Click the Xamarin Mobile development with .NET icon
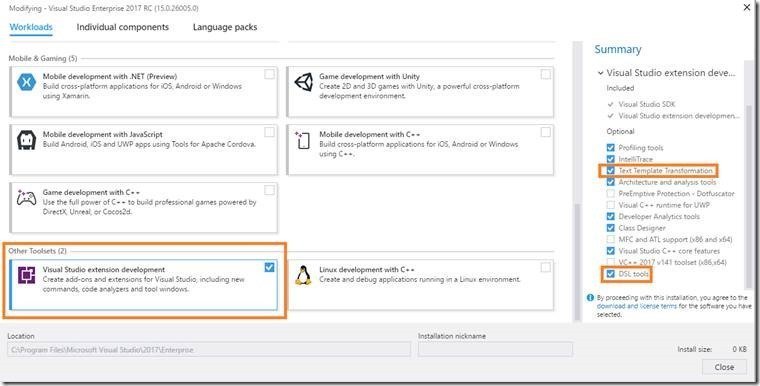Screen dimensions: 760x386 (x=26, y=82)
